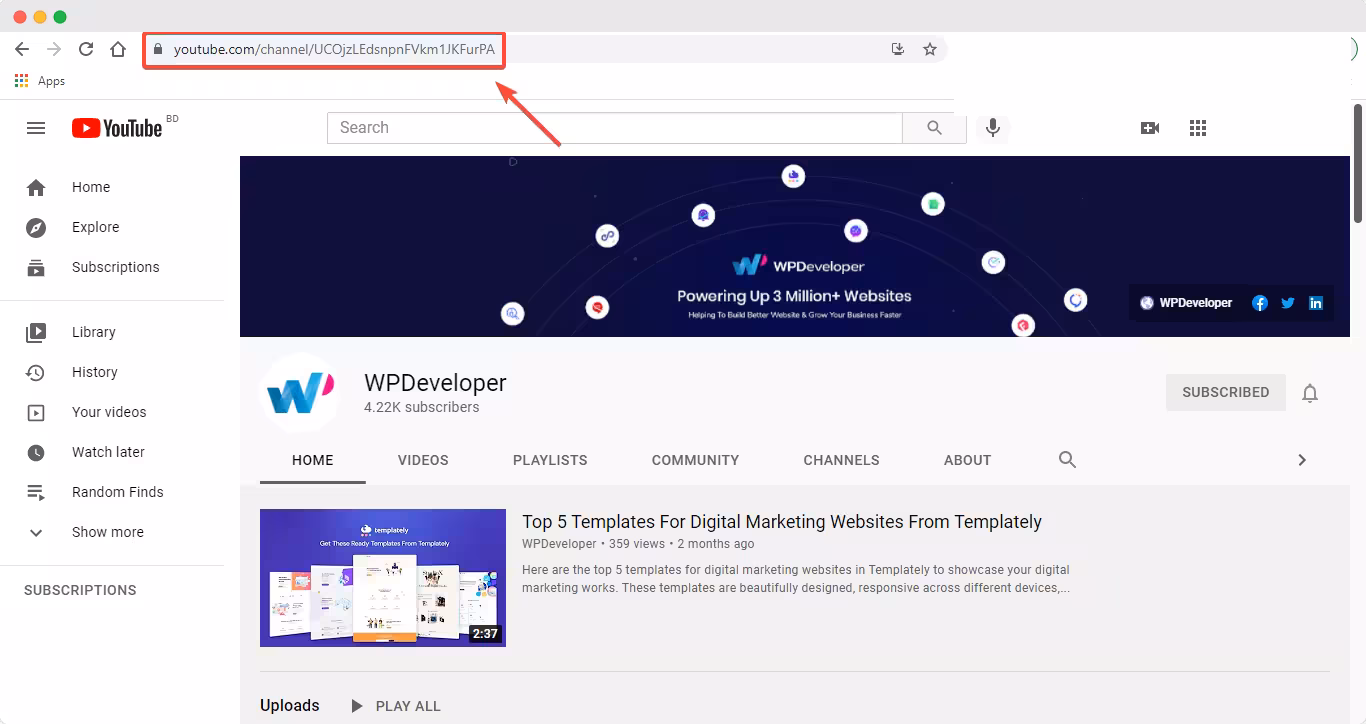This screenshot has height=724, width=1366.
Task: Open Subscriptions in the sidebar
Action: click(112, 267)
